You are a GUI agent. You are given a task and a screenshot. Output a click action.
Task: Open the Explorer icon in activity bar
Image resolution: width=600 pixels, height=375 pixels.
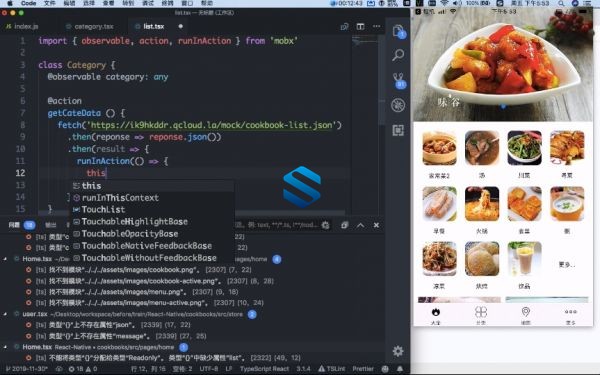pos(398,31)
